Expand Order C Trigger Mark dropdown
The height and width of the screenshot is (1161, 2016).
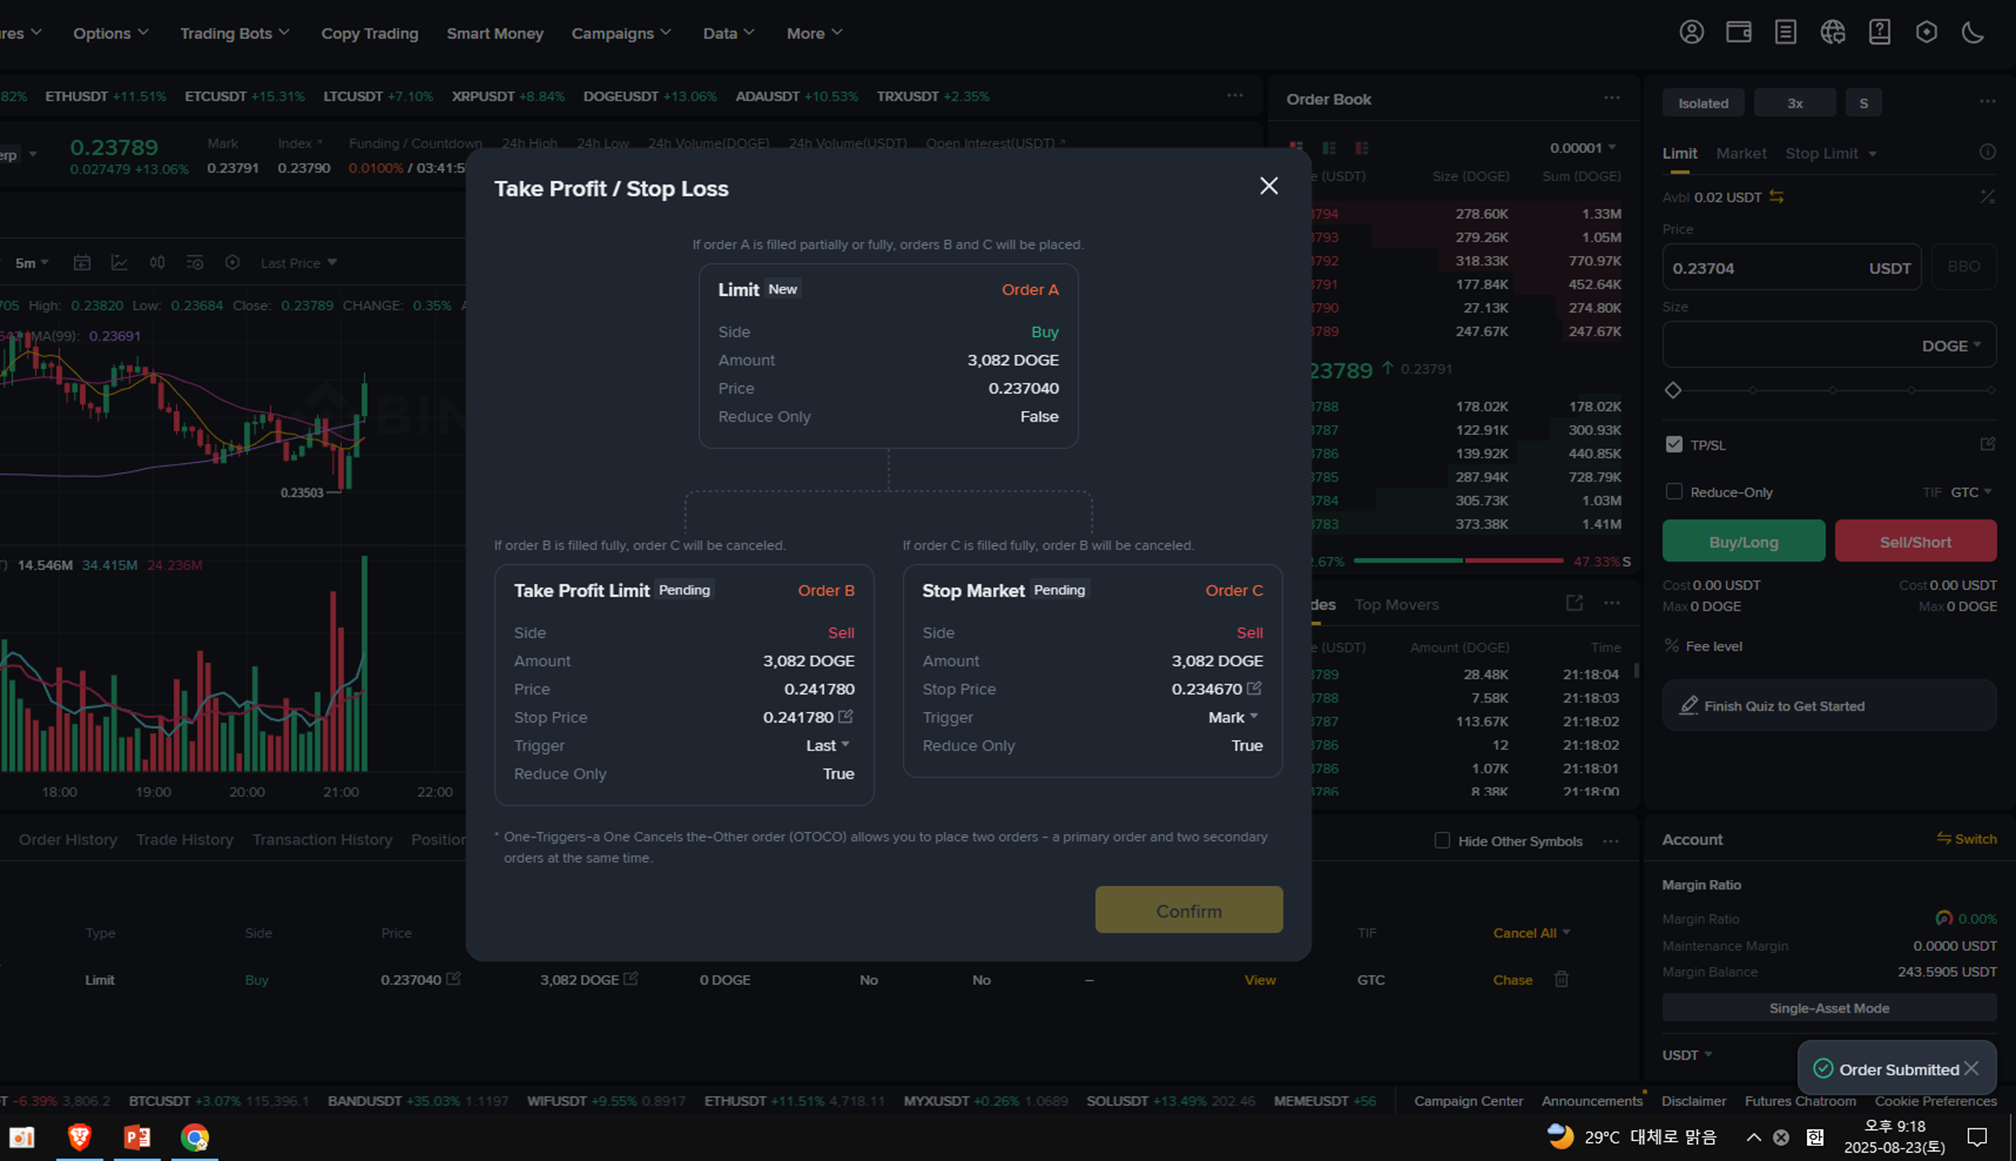pyautogui.click(x=1233, y=717)
